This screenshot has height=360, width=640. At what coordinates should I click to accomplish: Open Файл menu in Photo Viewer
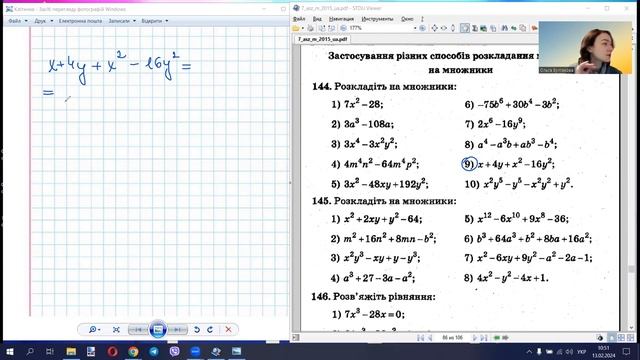point(18,21)
